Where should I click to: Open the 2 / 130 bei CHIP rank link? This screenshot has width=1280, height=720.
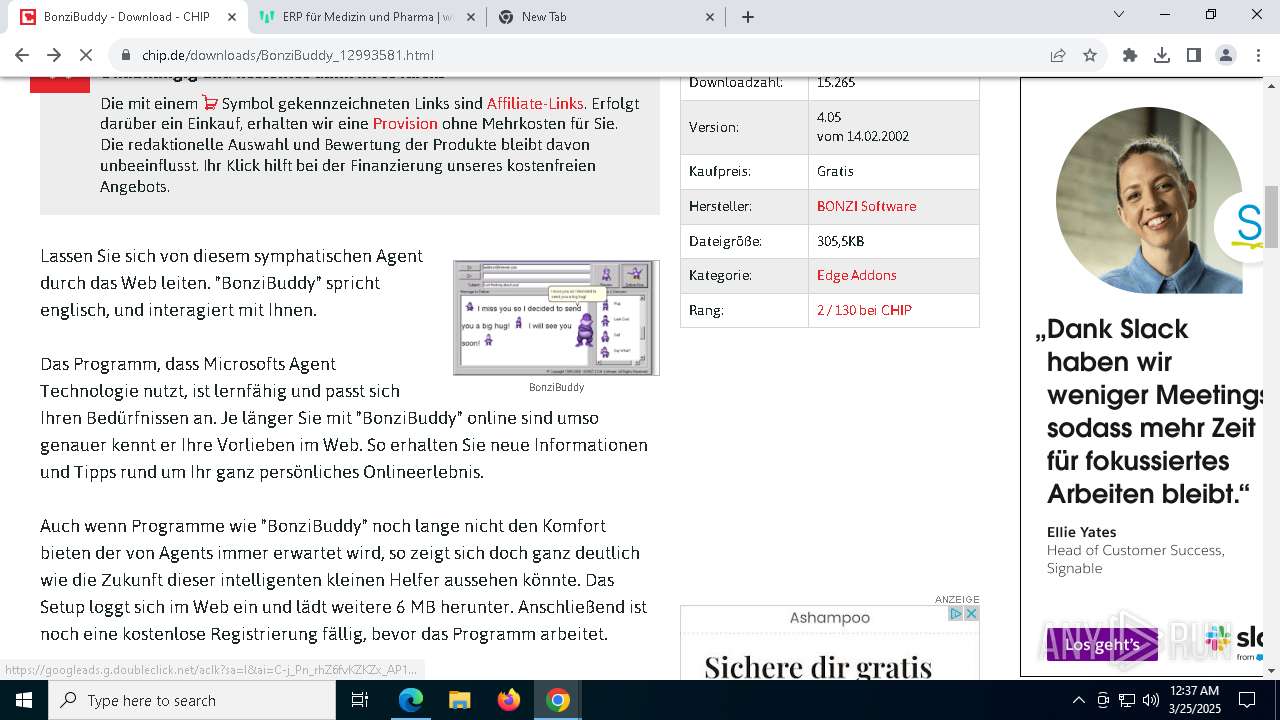(x=864, y=310)
